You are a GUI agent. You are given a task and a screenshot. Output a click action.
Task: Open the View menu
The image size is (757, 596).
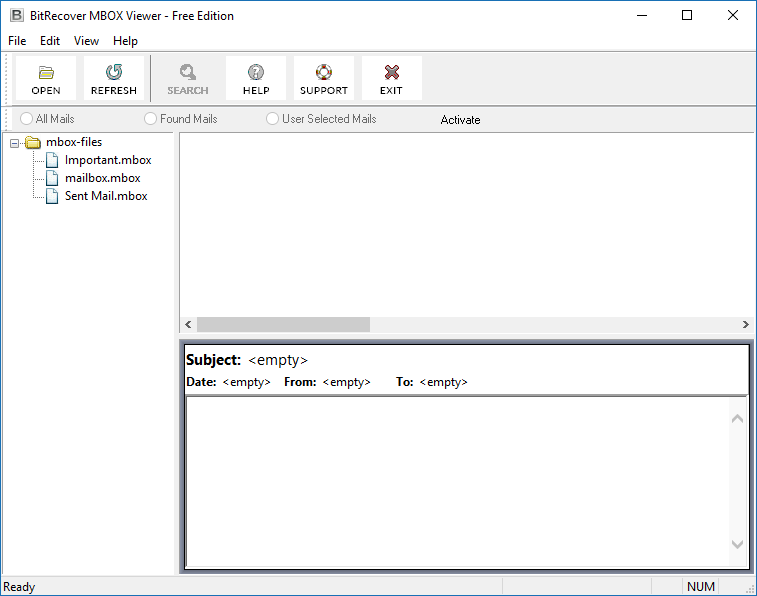click(86, 41)
